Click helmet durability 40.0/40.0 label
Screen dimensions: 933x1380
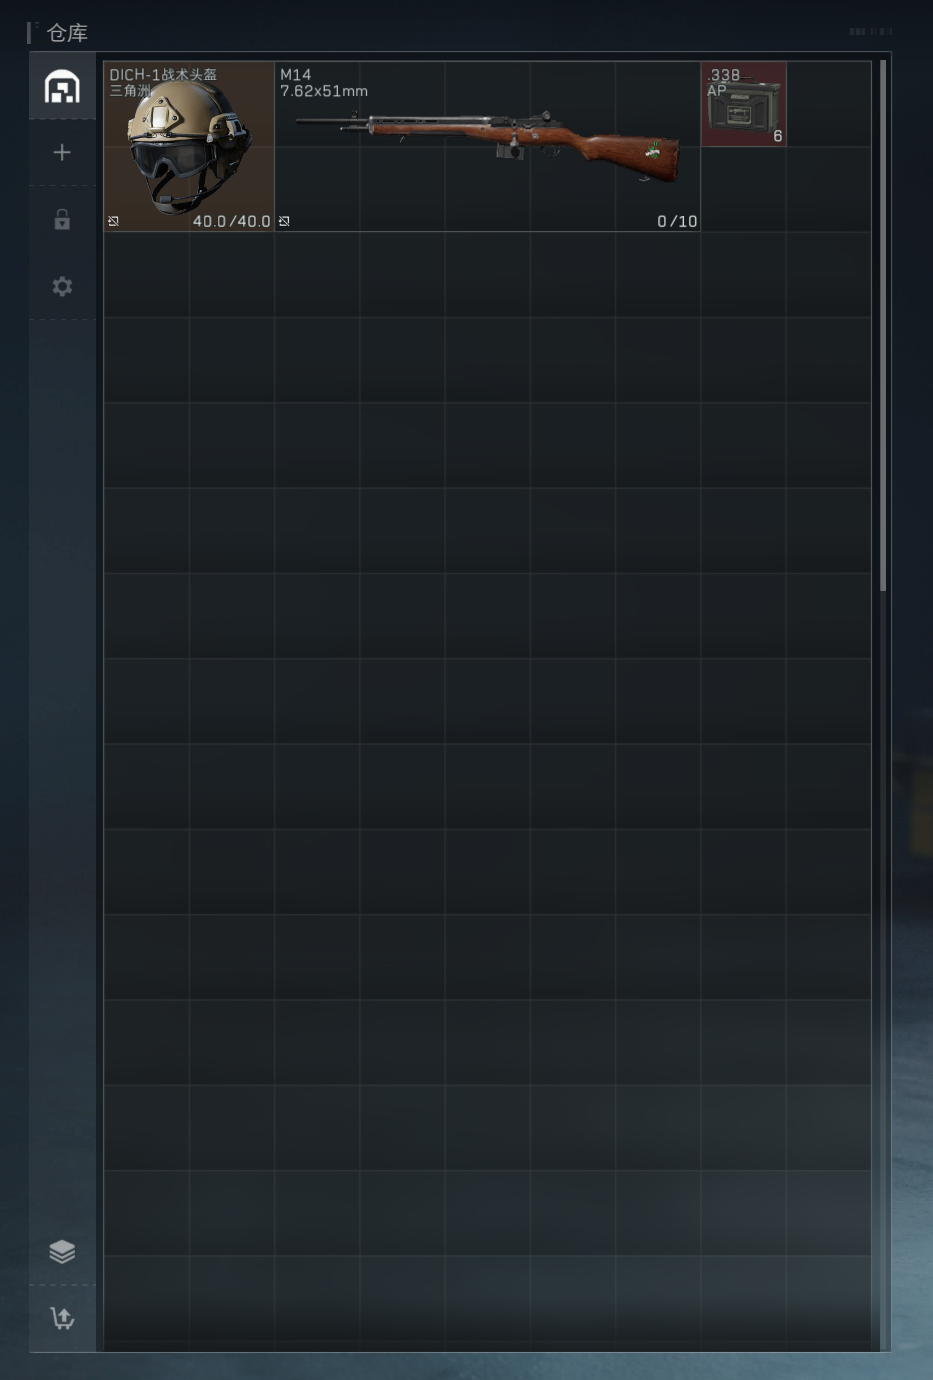[x=231, y=221]
